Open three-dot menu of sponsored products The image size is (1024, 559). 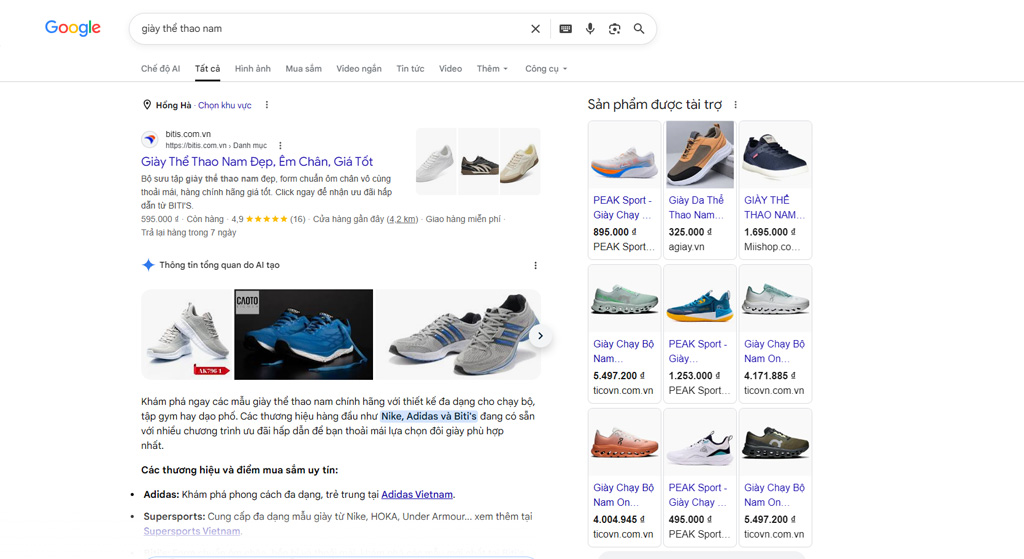pos(735,104)
